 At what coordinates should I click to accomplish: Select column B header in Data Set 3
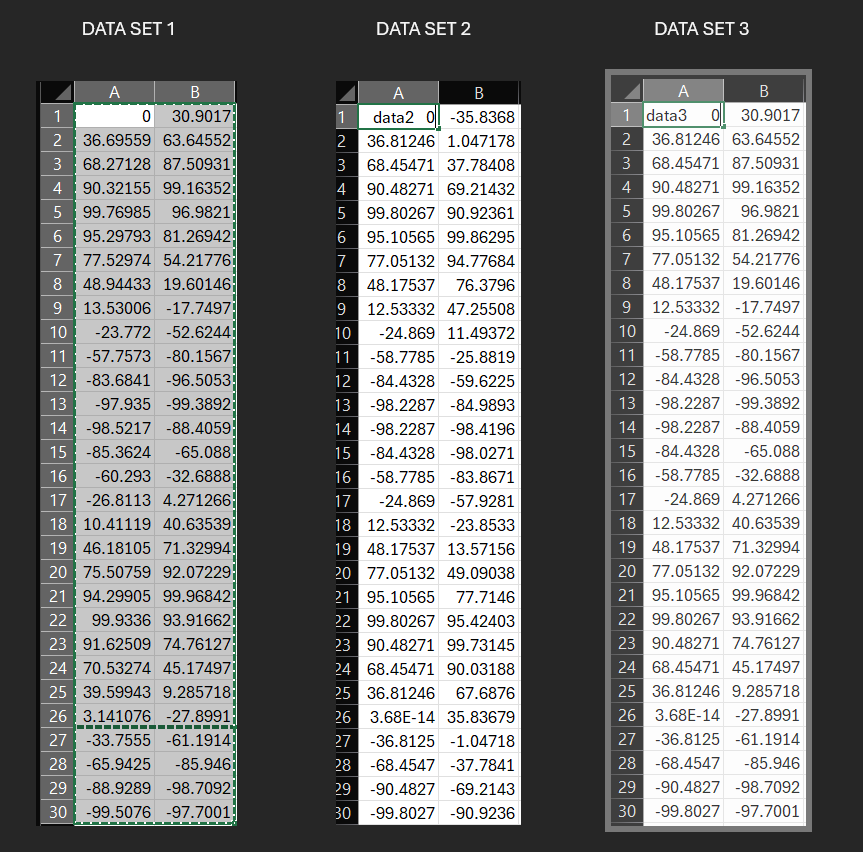763,91
